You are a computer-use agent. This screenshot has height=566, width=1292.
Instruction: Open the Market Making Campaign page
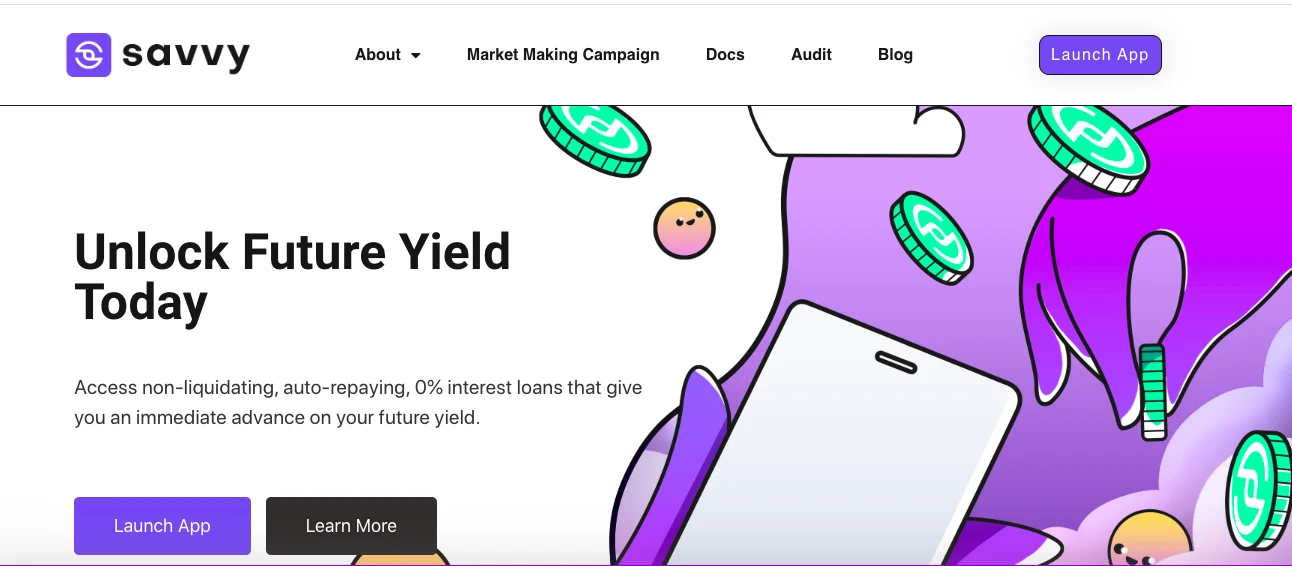pyautogui.click(x=563, y=55)
